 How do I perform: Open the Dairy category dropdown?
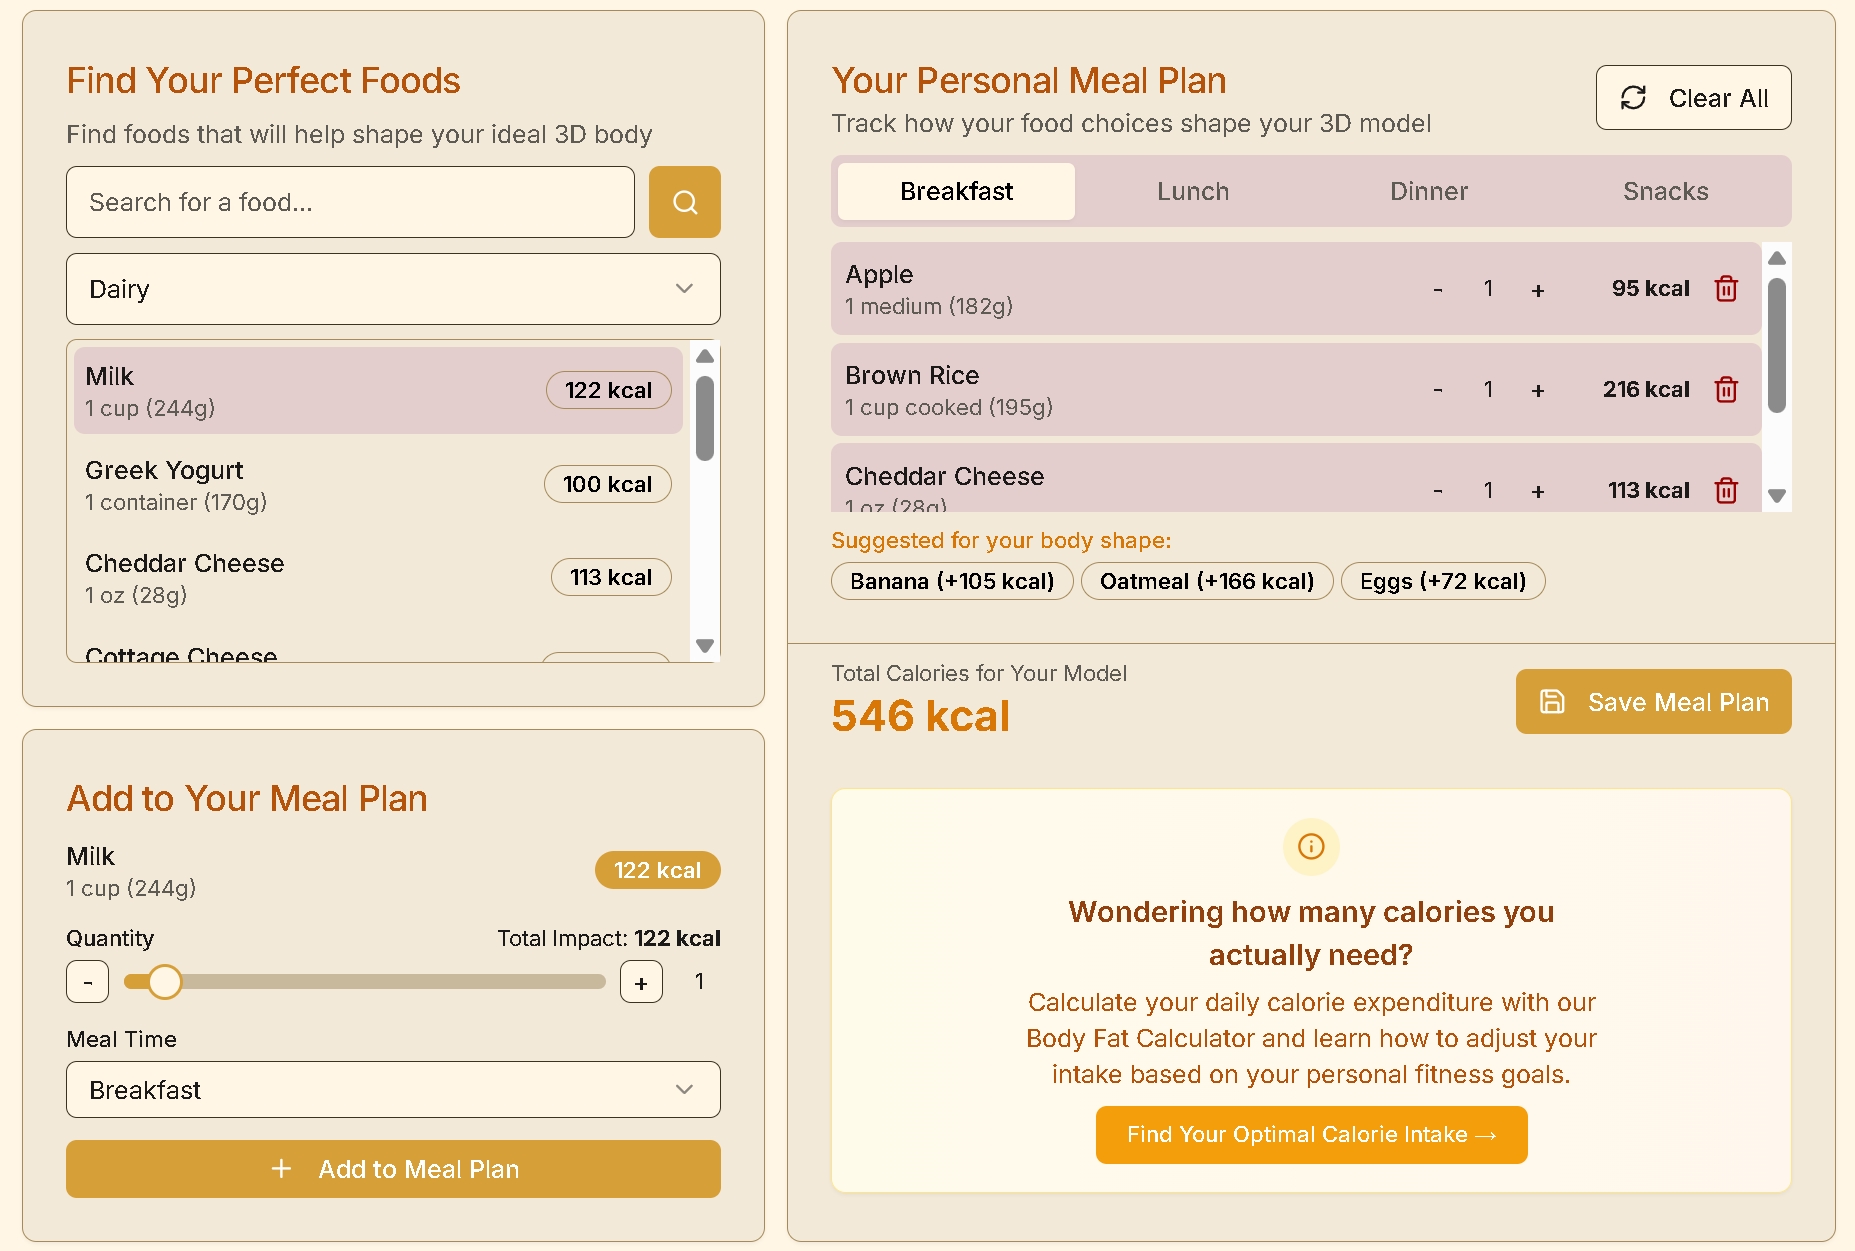click(393, 289)
